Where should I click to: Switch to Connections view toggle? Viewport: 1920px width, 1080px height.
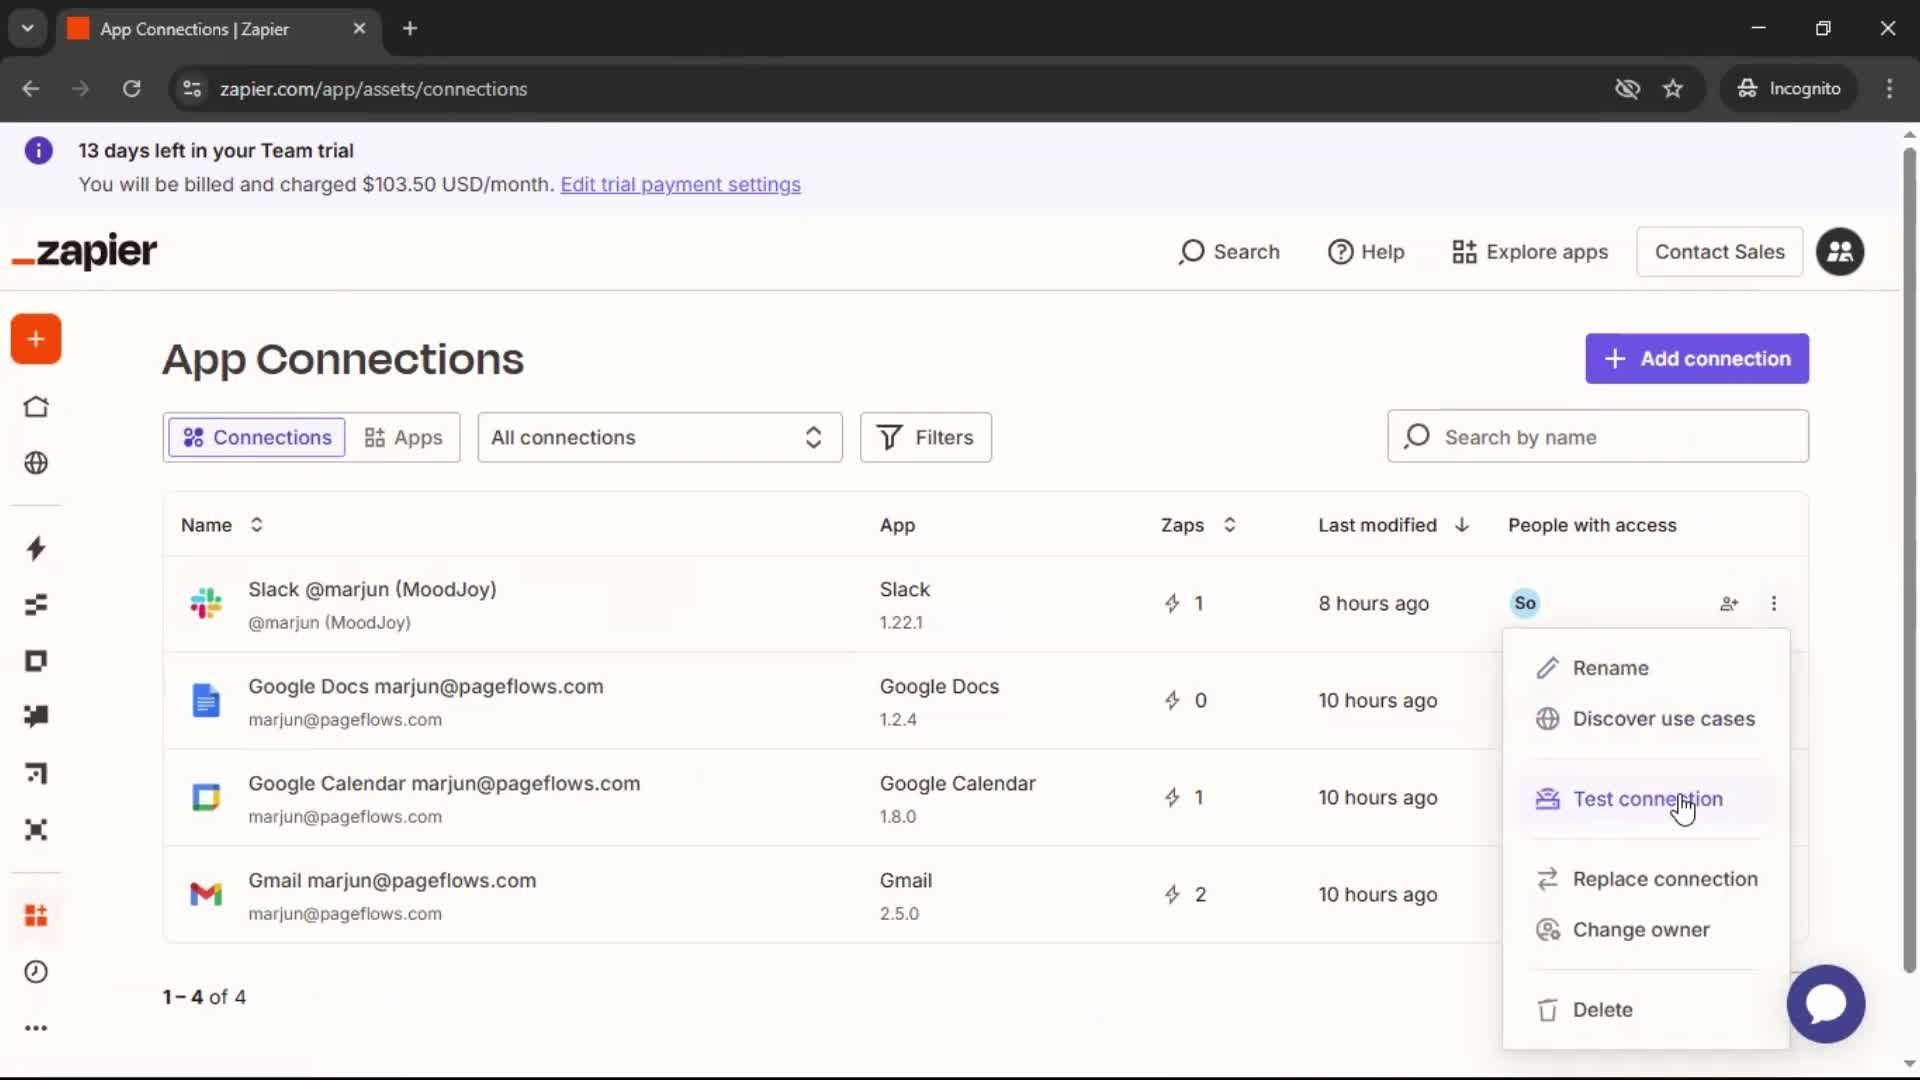257,437
